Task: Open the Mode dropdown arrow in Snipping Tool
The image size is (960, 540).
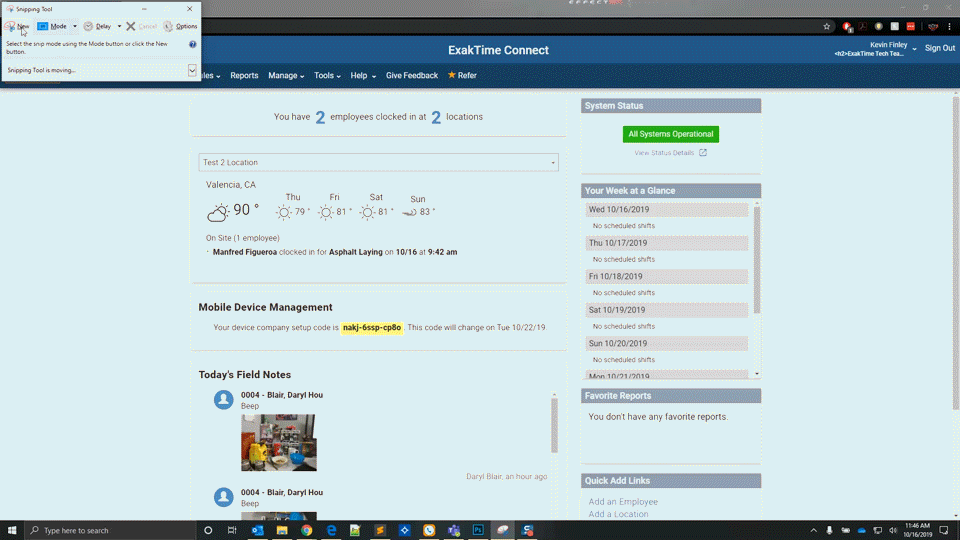Action: (75, 26)
